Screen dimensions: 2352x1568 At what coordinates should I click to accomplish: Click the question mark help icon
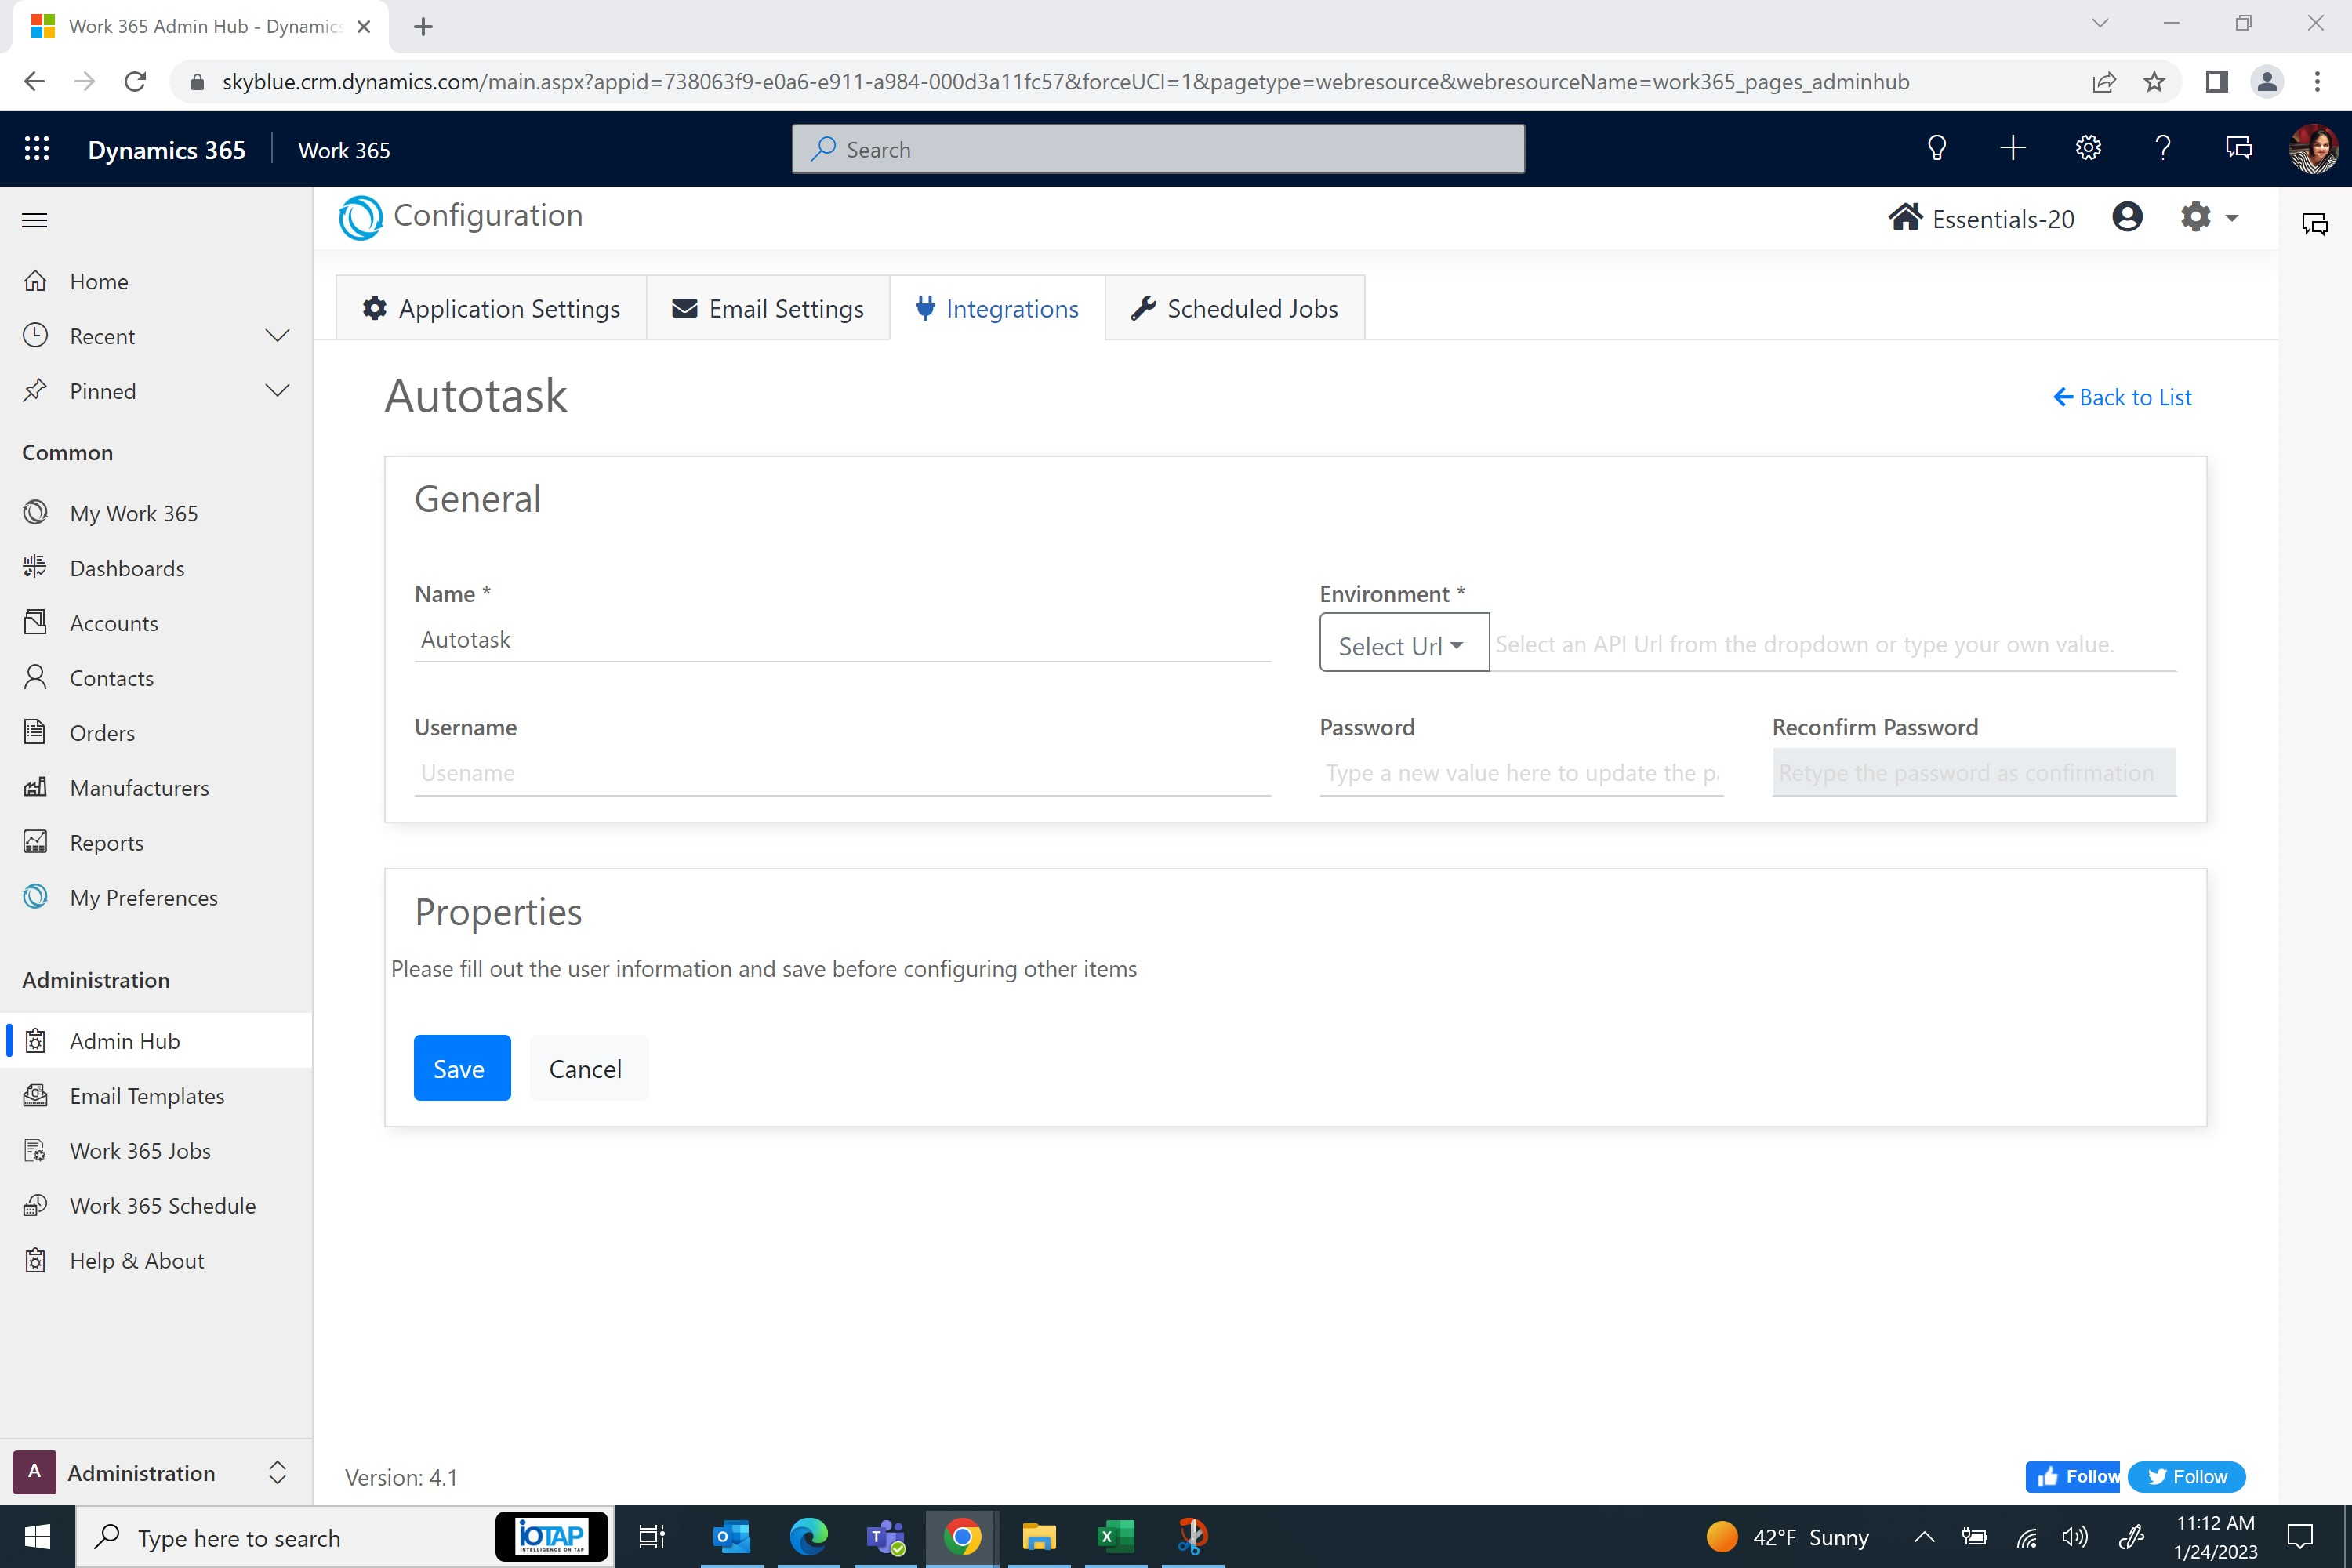(x=2162, y=149)
